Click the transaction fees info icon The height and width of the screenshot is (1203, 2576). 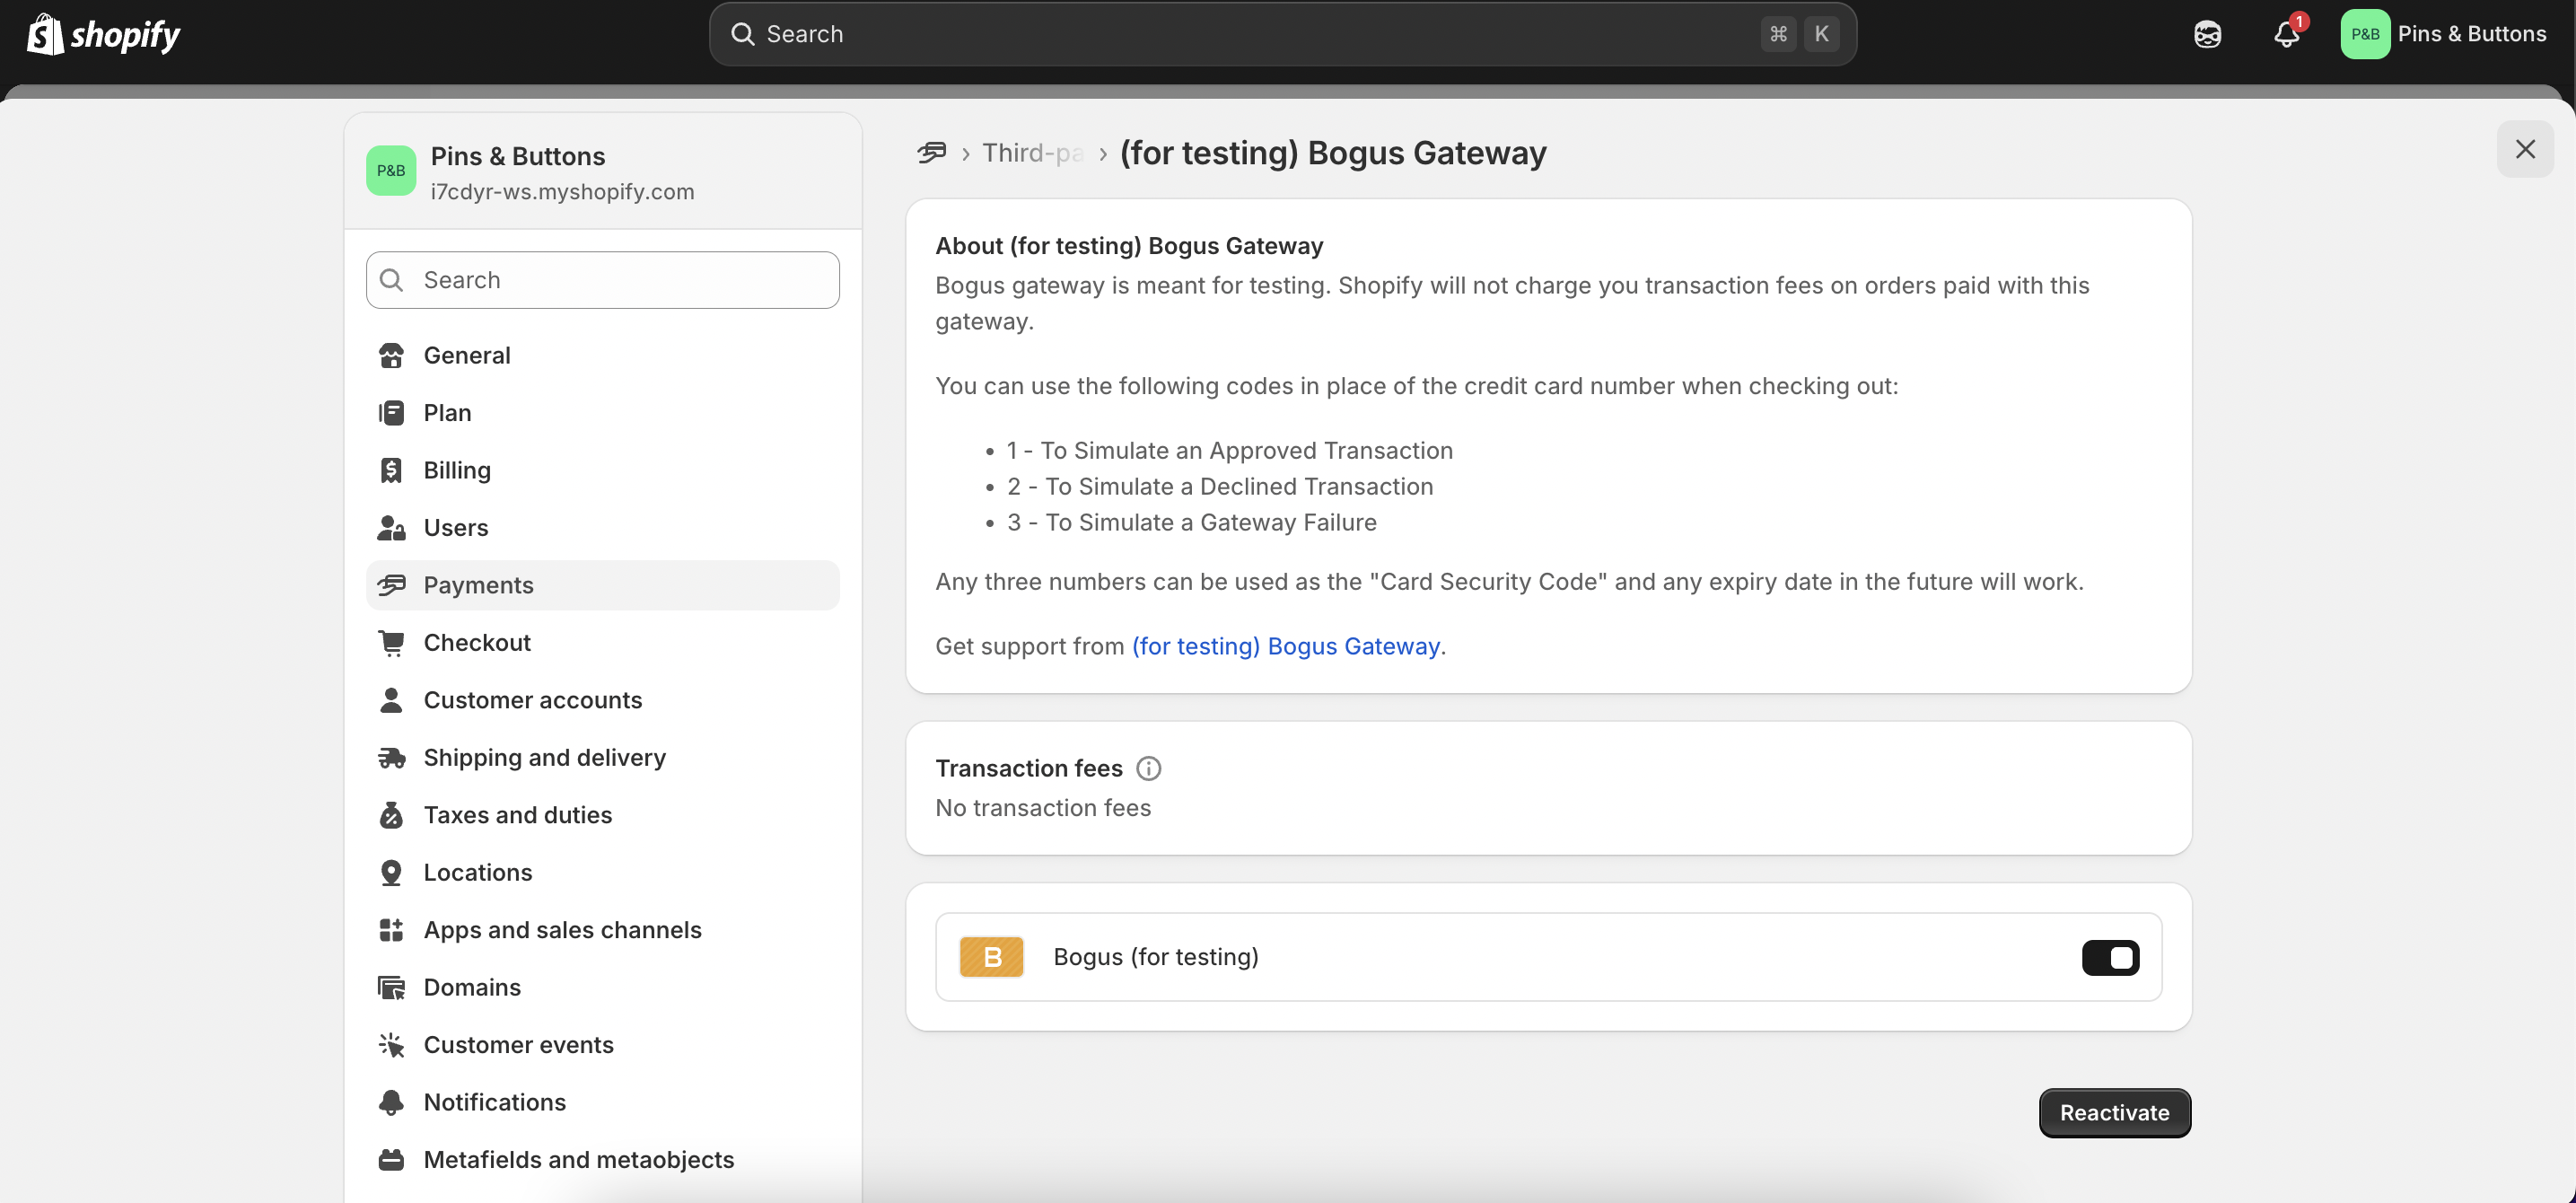pyautogui.click(x=1148, y=768)
